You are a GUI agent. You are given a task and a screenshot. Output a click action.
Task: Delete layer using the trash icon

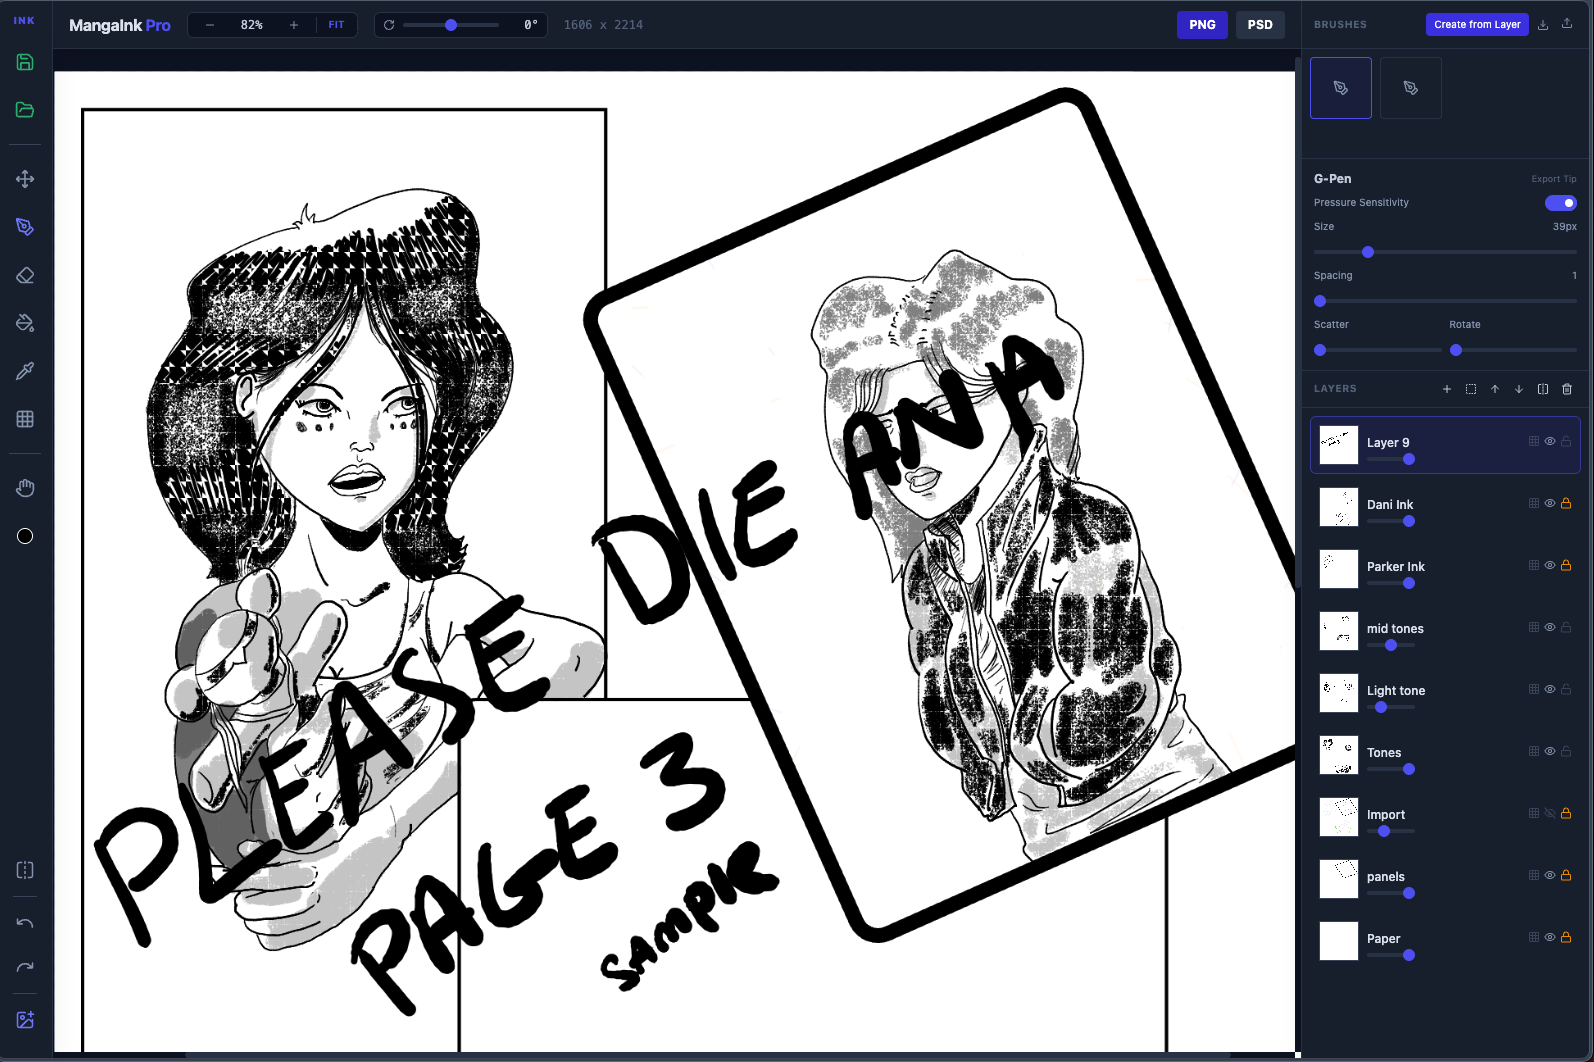1566,389
